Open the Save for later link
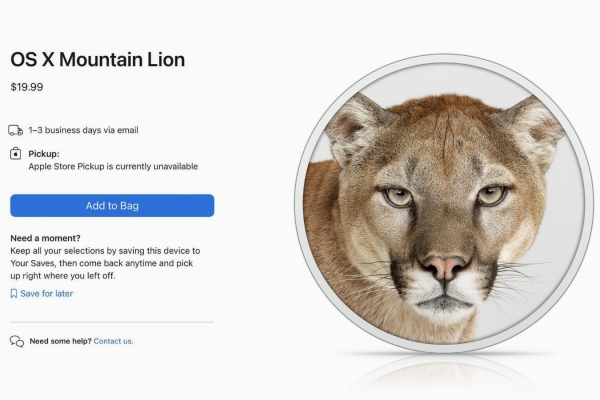Viewport: 600px width, 400px height. pyautogui.click(x=46, y=294)
